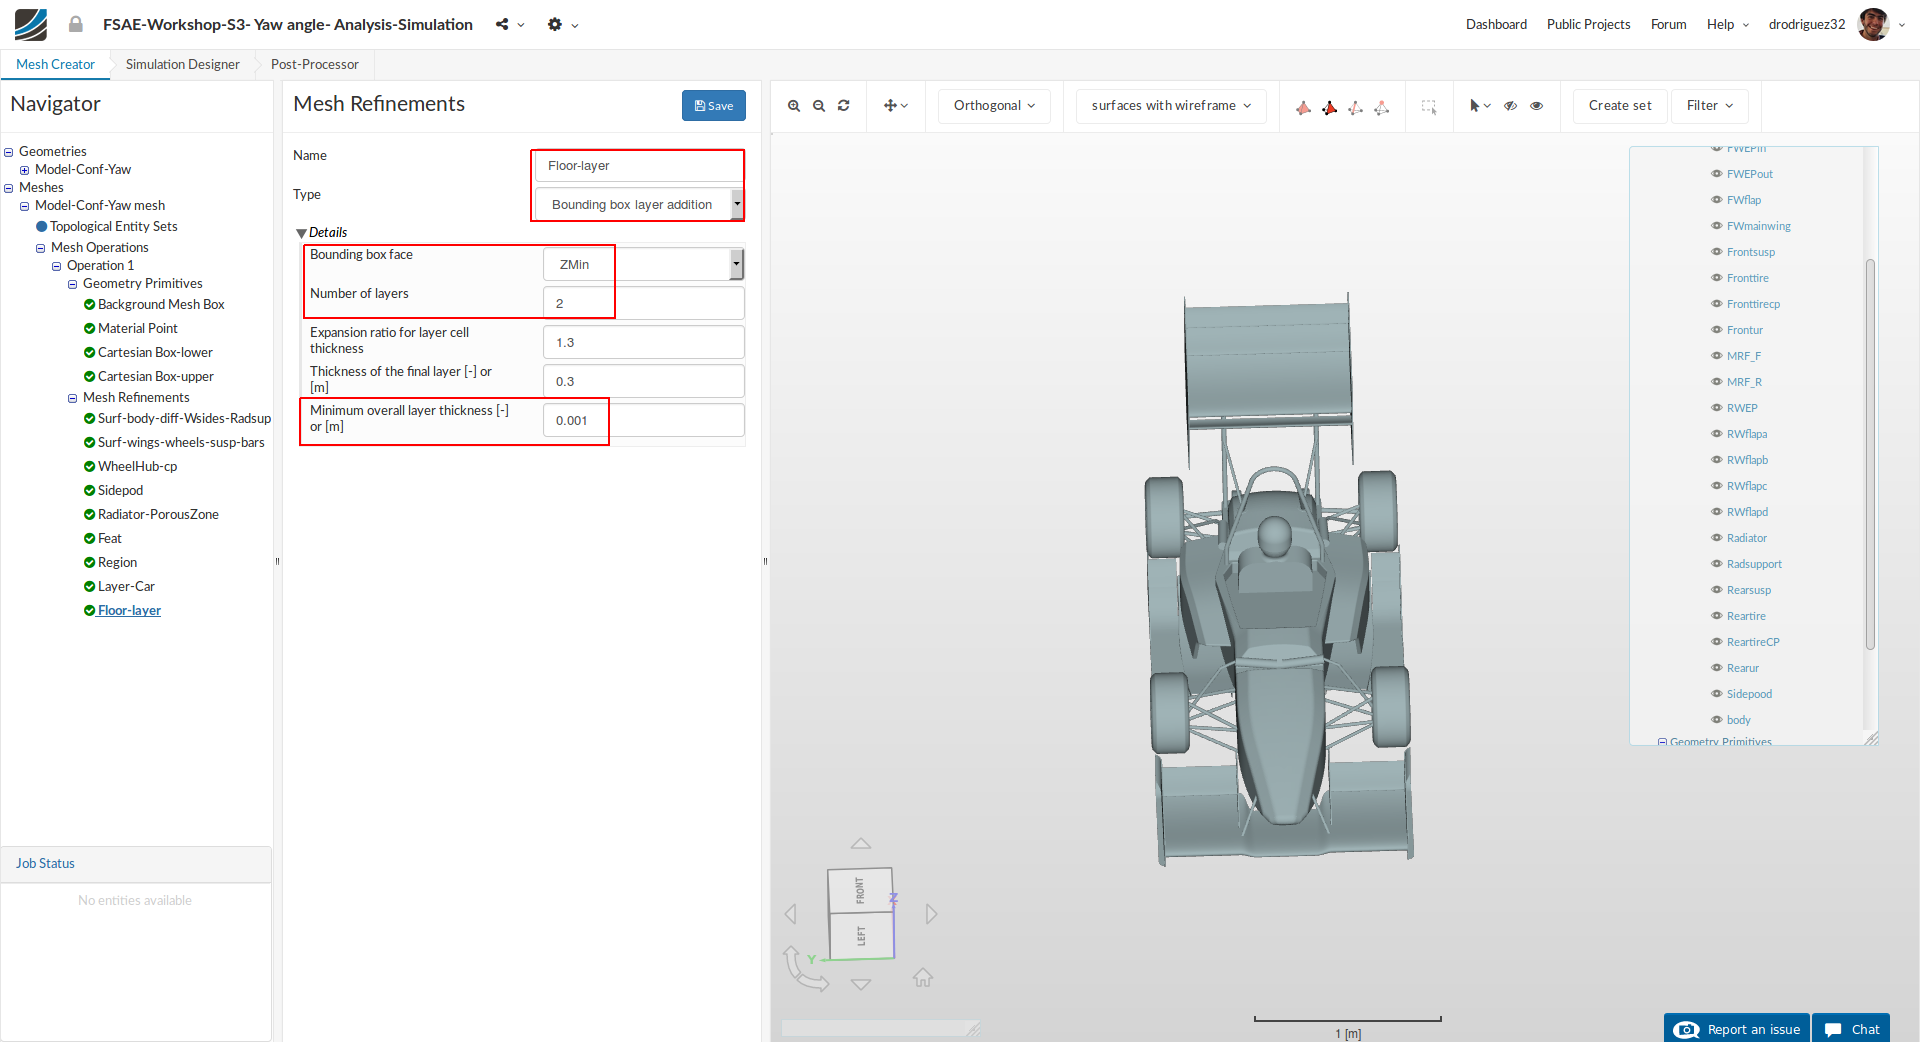Image resolution: width=1920 pixels, height=1042 pixels.
Task: Toggle visibility eye for body surface
Action: 1716,720
